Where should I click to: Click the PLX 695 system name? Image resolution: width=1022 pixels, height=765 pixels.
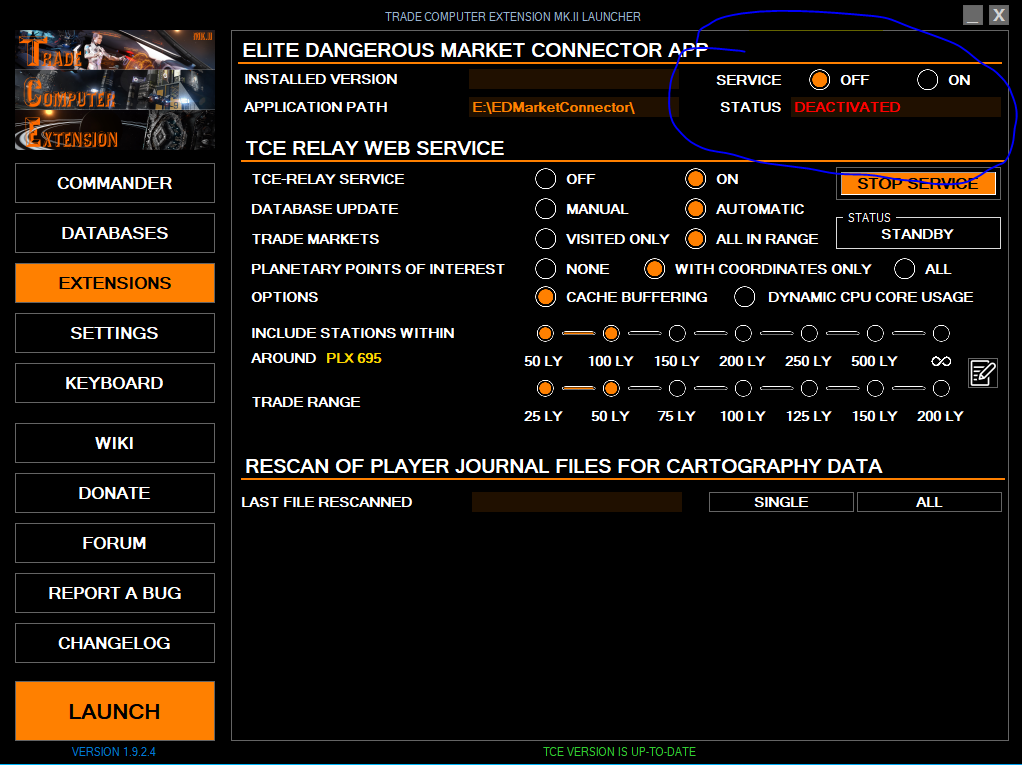354,358
